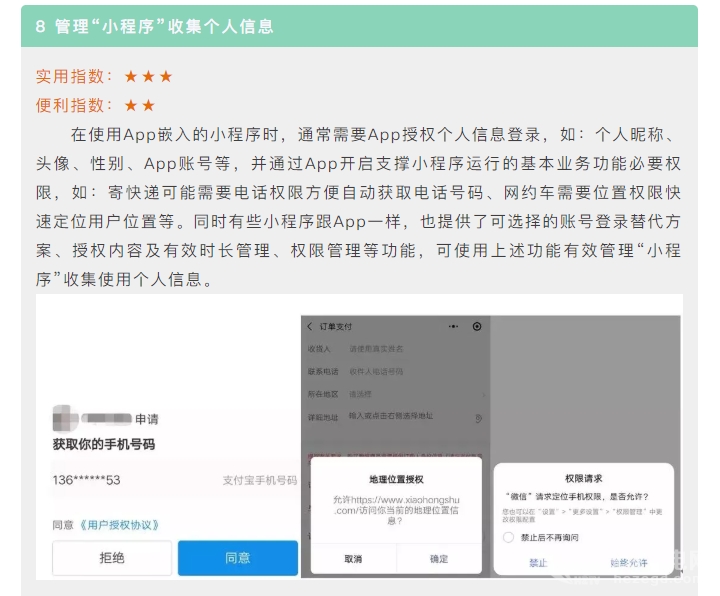
Task: Tap the circular mini-program close target icon
Action: (477, 327)
